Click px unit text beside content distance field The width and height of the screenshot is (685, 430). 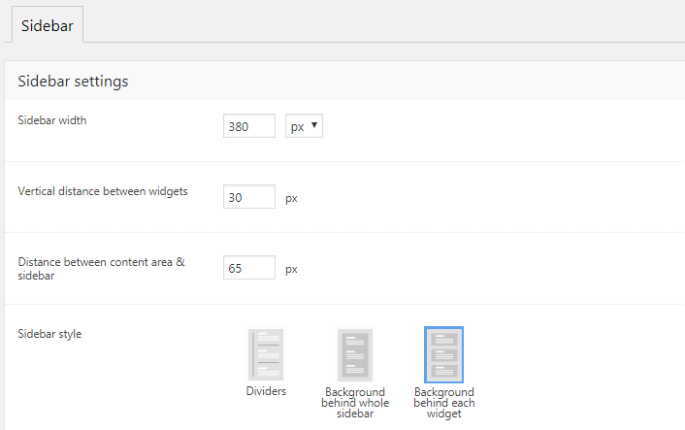pyautogui.click(x=292, y=269)
